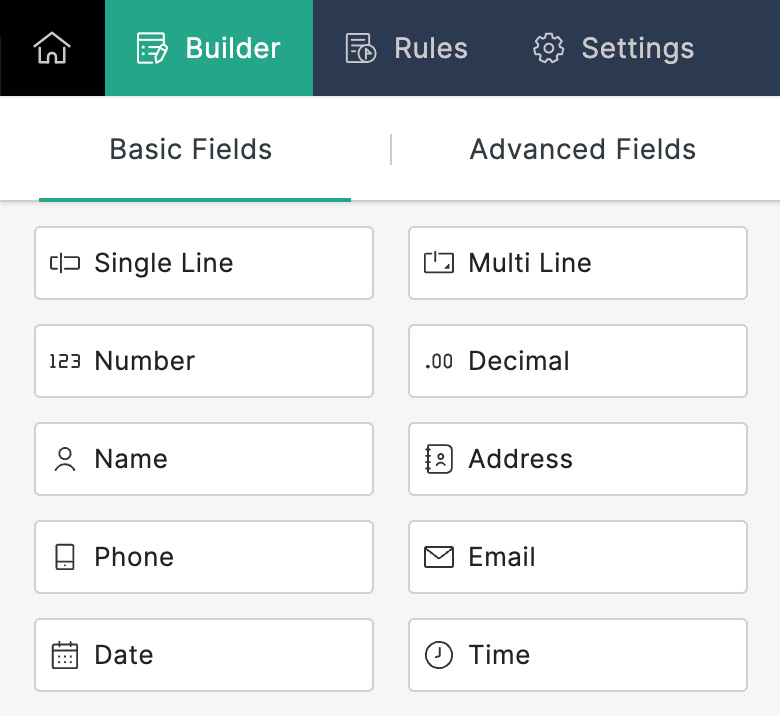Select the Basic Fields tab
Image resolution: width=780 pixels, height=716 pixels.
(x=191, y=150)
